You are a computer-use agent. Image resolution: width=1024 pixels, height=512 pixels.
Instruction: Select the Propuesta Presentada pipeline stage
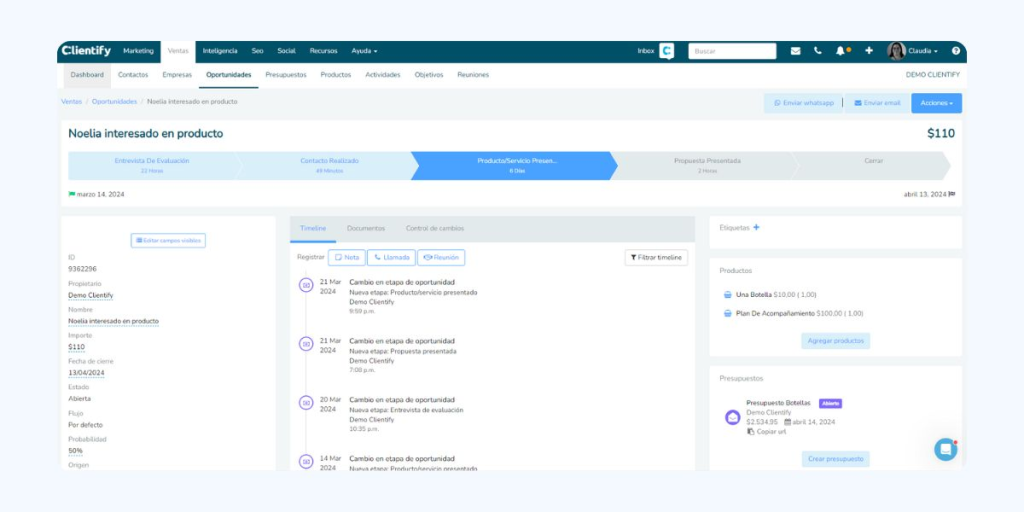point(706,165)
